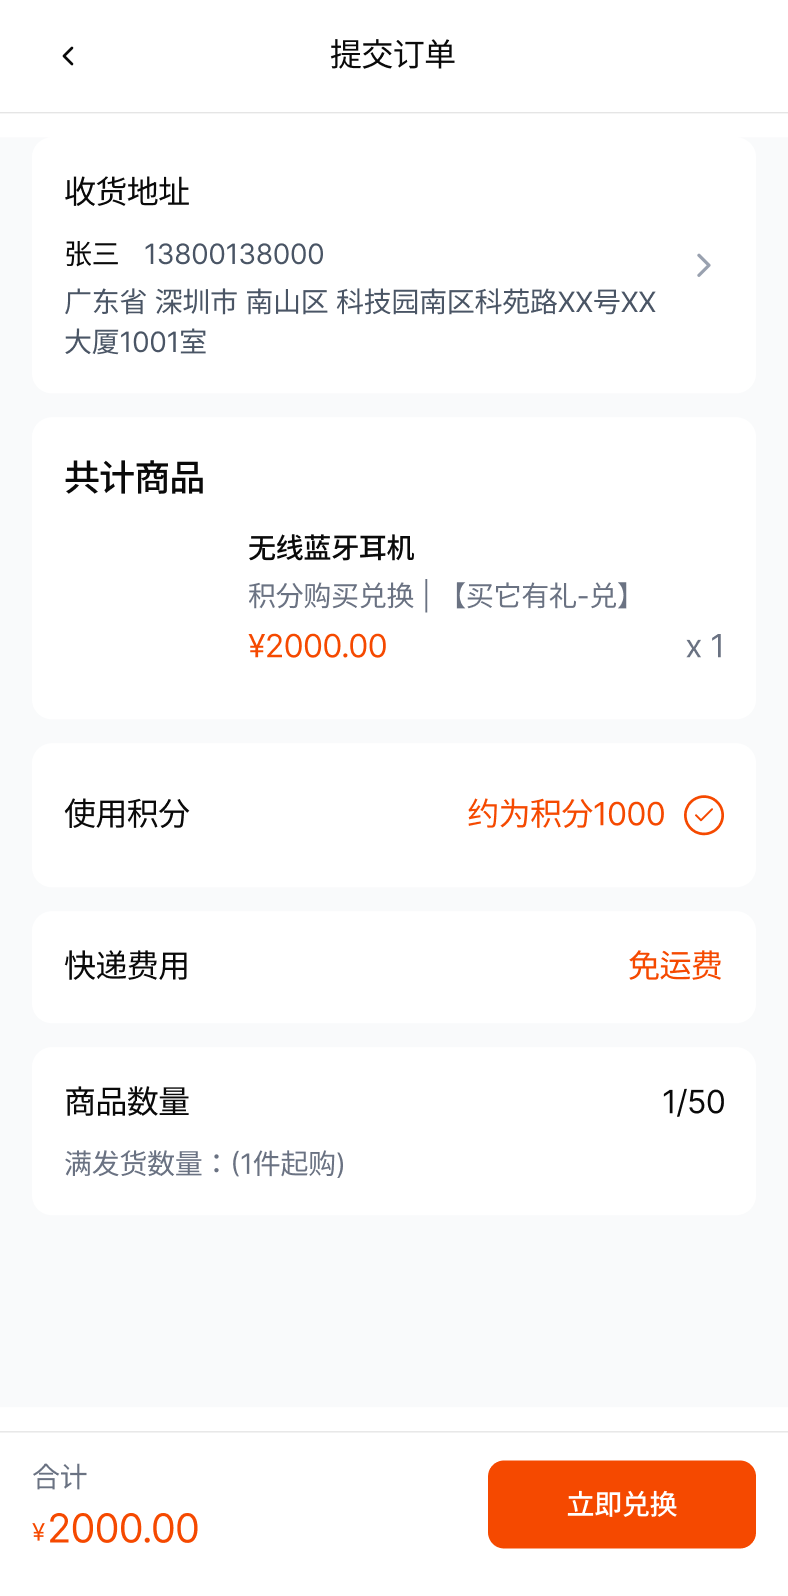Click the 满发货数量 minimum purchase note
The height and width of the screenshot is (1596, 788).
point(205,1164)
